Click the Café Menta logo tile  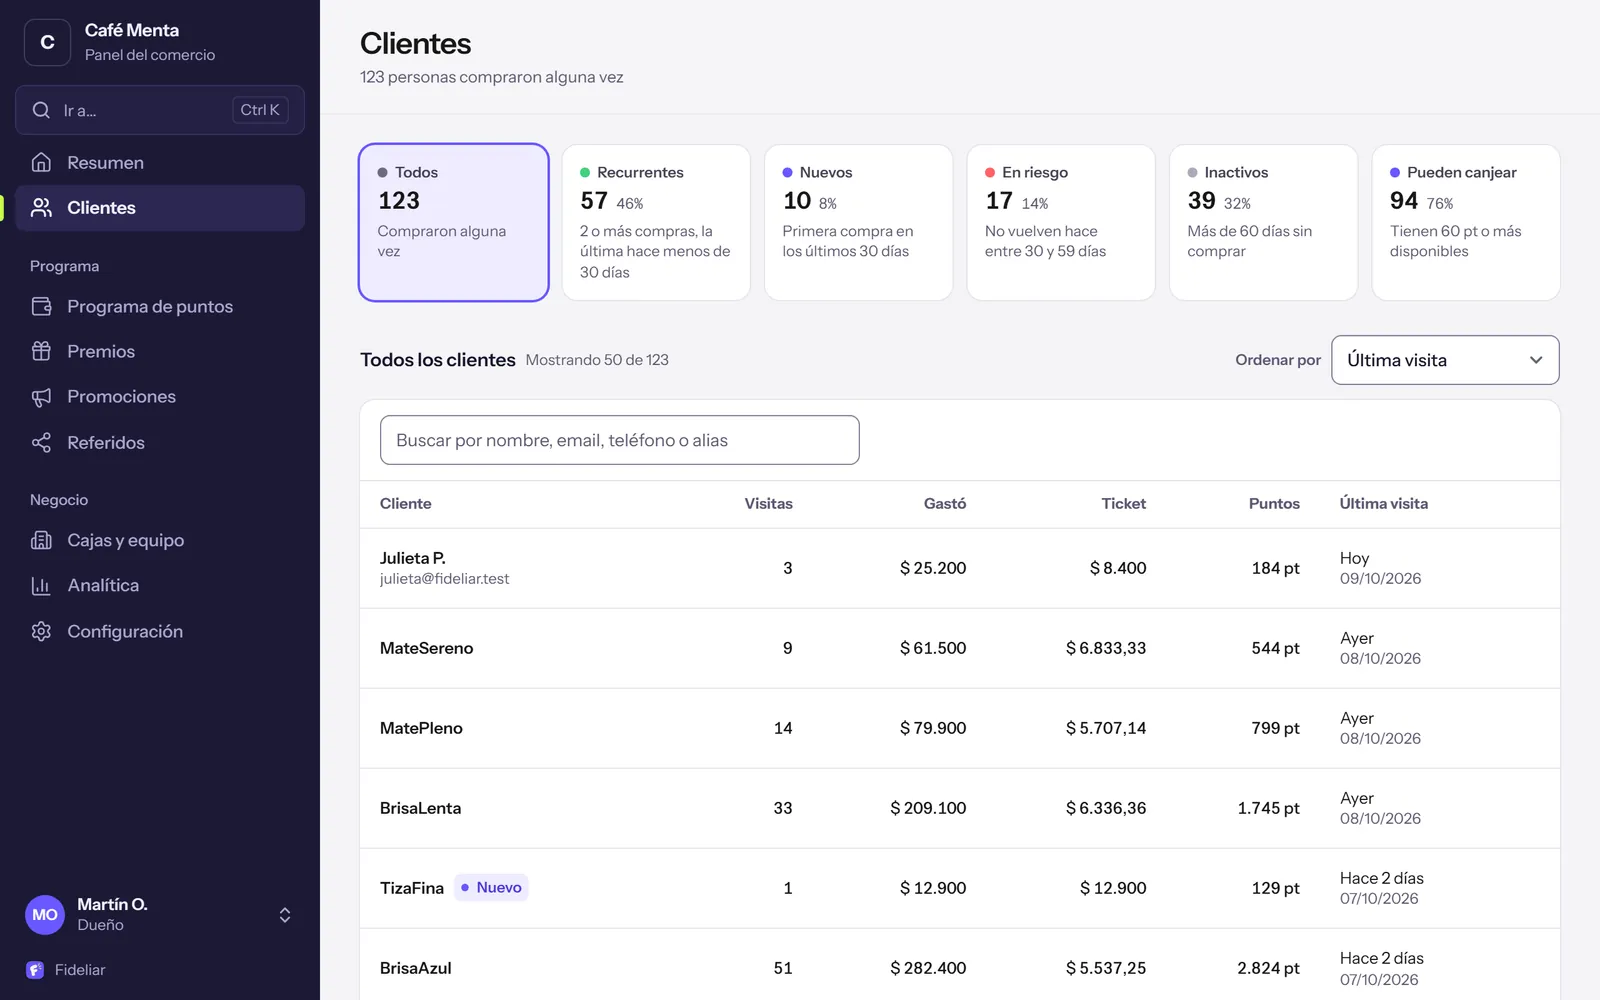pyautogui.click(x=47, y=42)
